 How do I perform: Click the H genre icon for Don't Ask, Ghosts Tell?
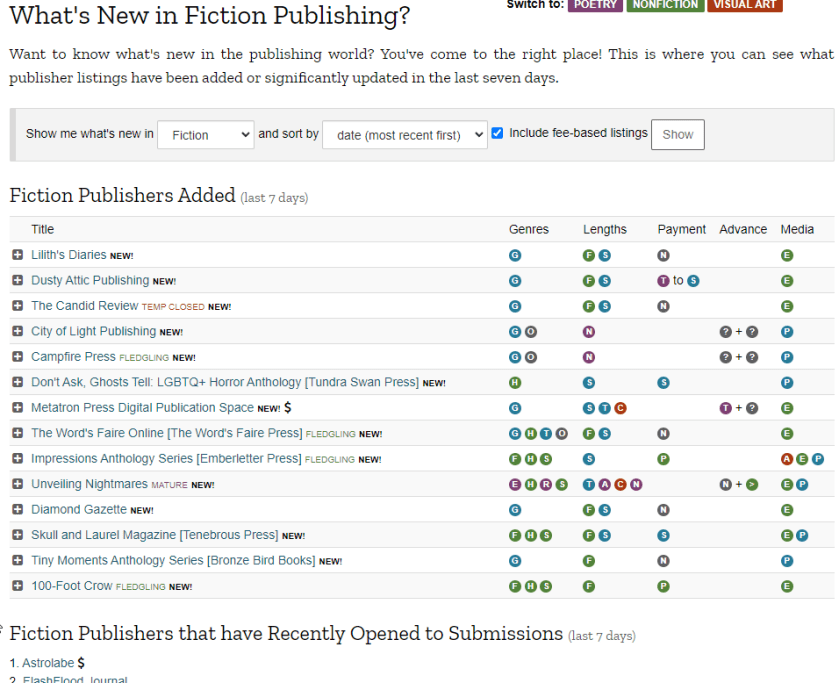515,383
